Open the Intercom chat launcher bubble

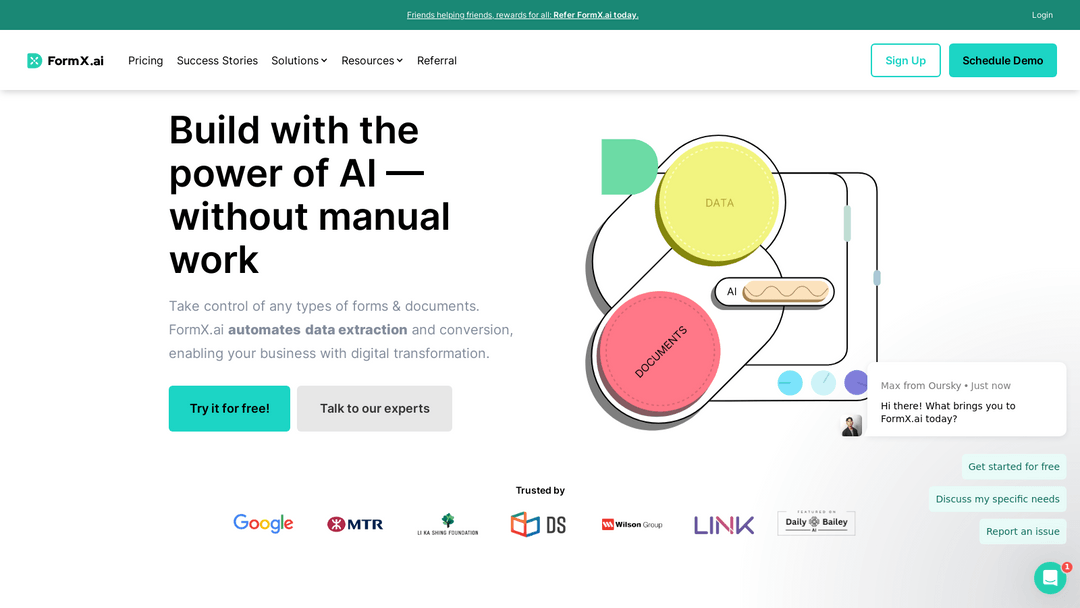coord(1049,578)
